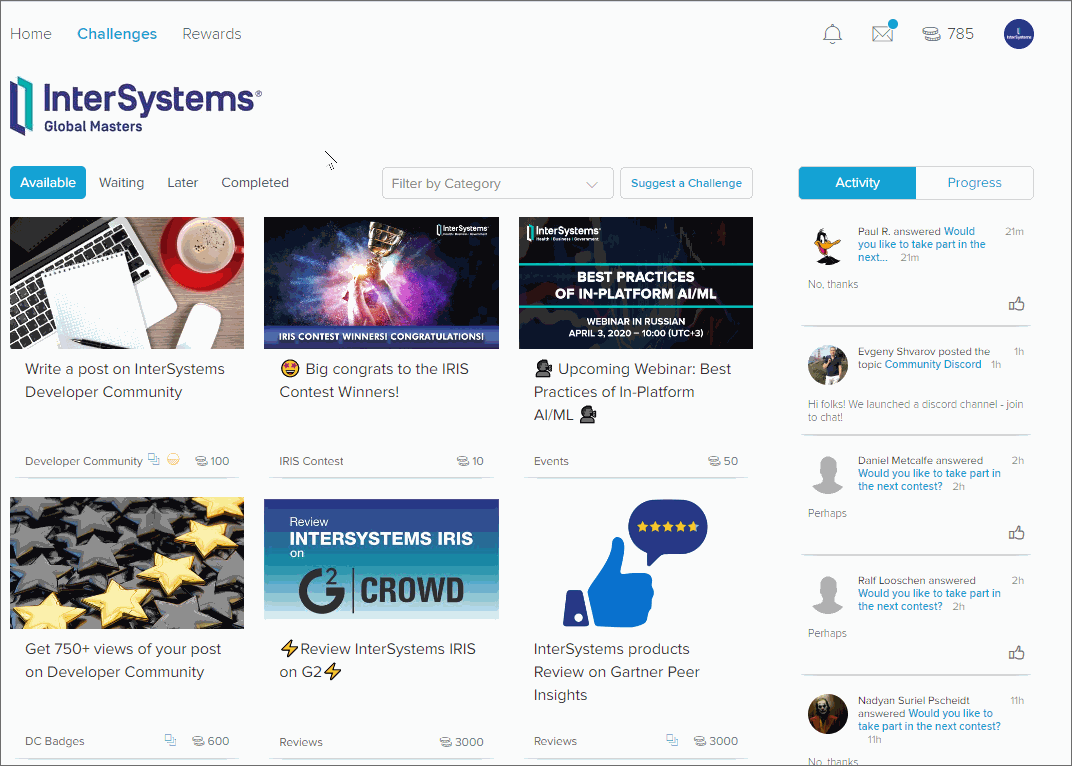Click Evgeny Shvarov's profile picture
1072x766 pixels.
coord(827,365)
